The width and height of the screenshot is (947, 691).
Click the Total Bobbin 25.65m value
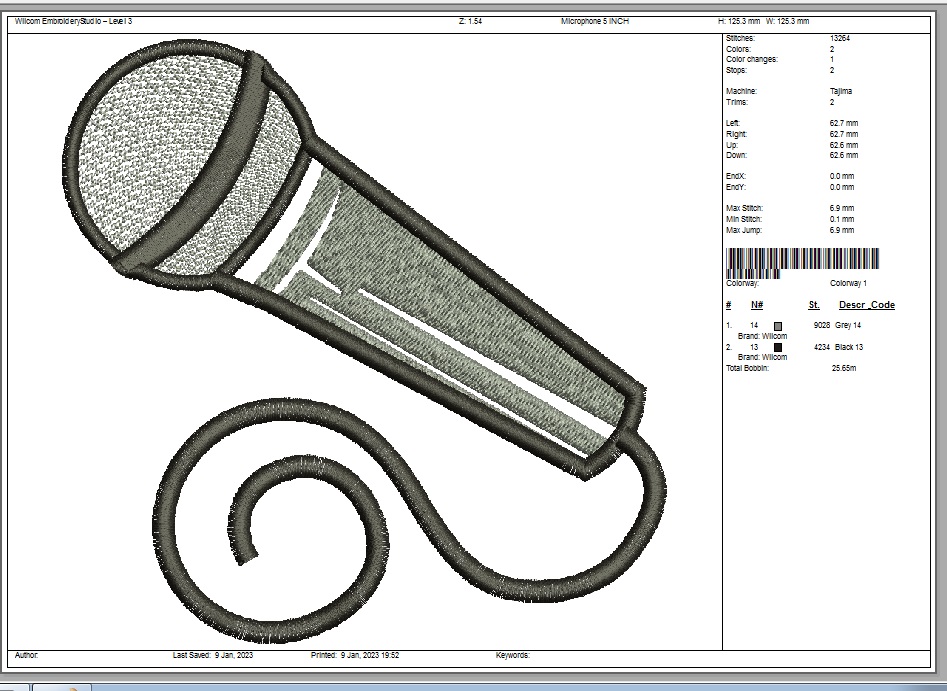844,368
